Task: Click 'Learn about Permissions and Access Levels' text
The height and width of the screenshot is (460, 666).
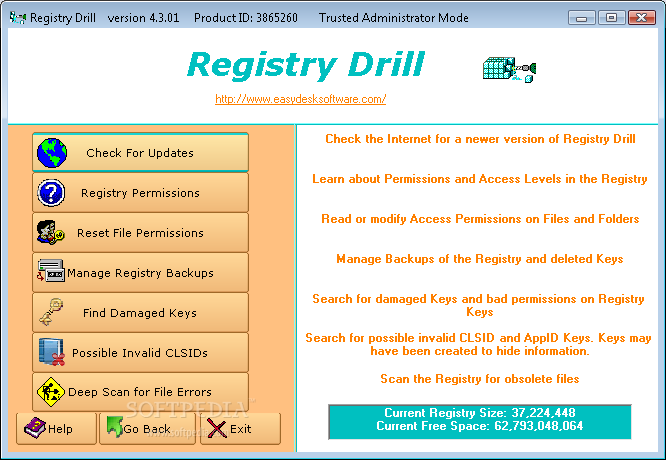Action: point(480,179)
